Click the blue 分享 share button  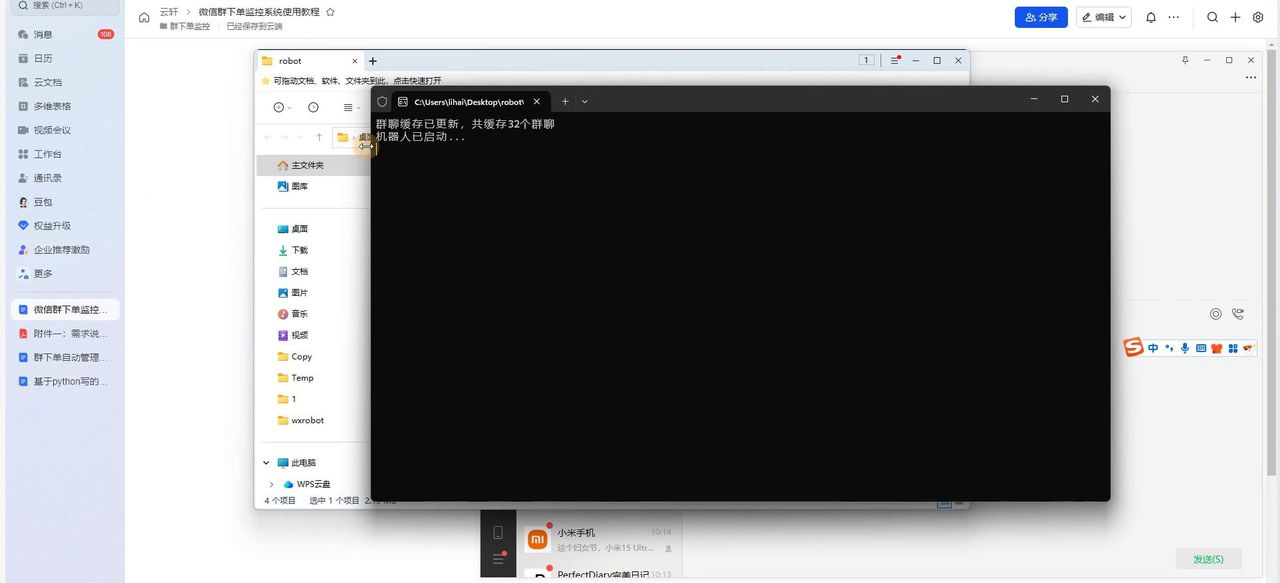click(x=1040, y=17)
